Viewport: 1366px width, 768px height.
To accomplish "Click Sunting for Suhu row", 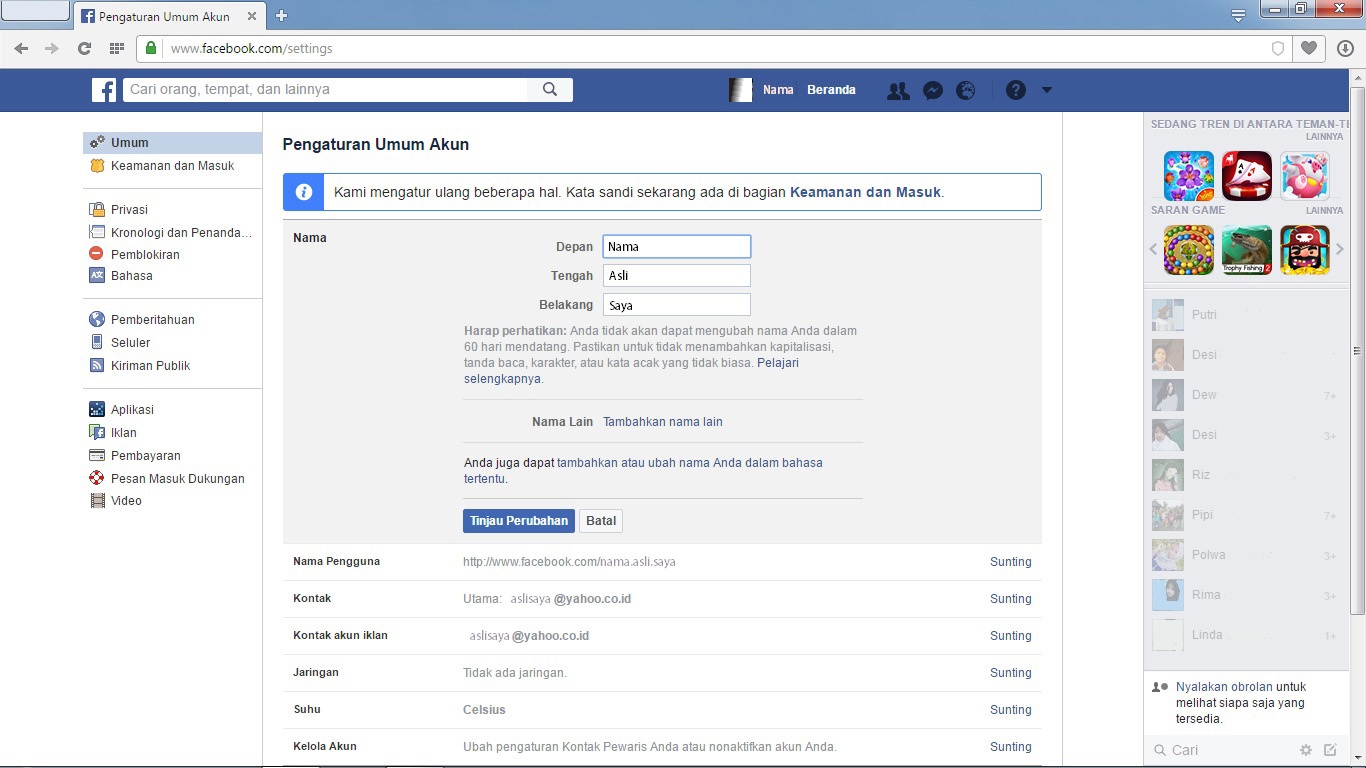I will click(1010, 710).
